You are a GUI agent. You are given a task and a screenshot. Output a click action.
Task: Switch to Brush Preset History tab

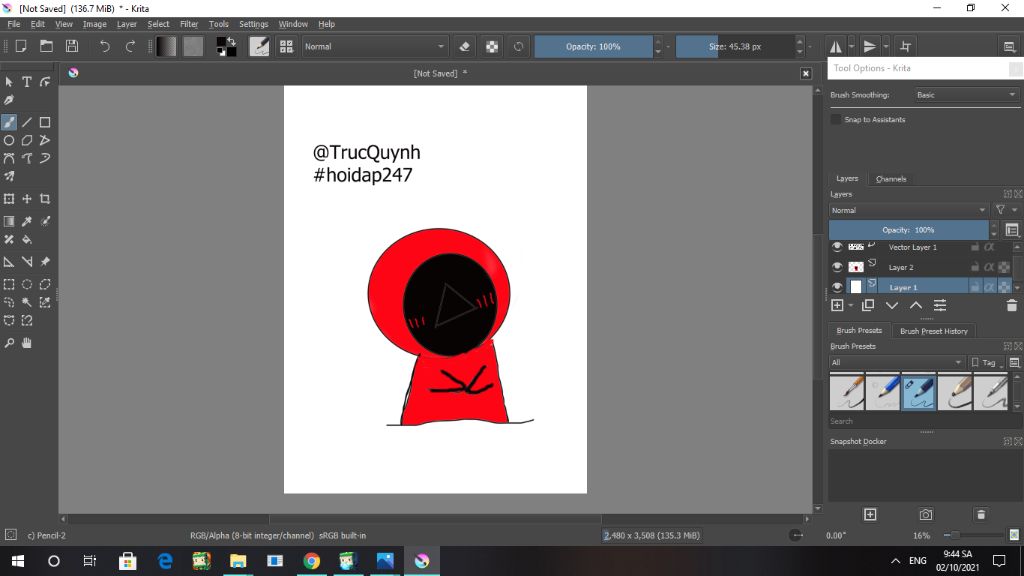pos(934,331)
